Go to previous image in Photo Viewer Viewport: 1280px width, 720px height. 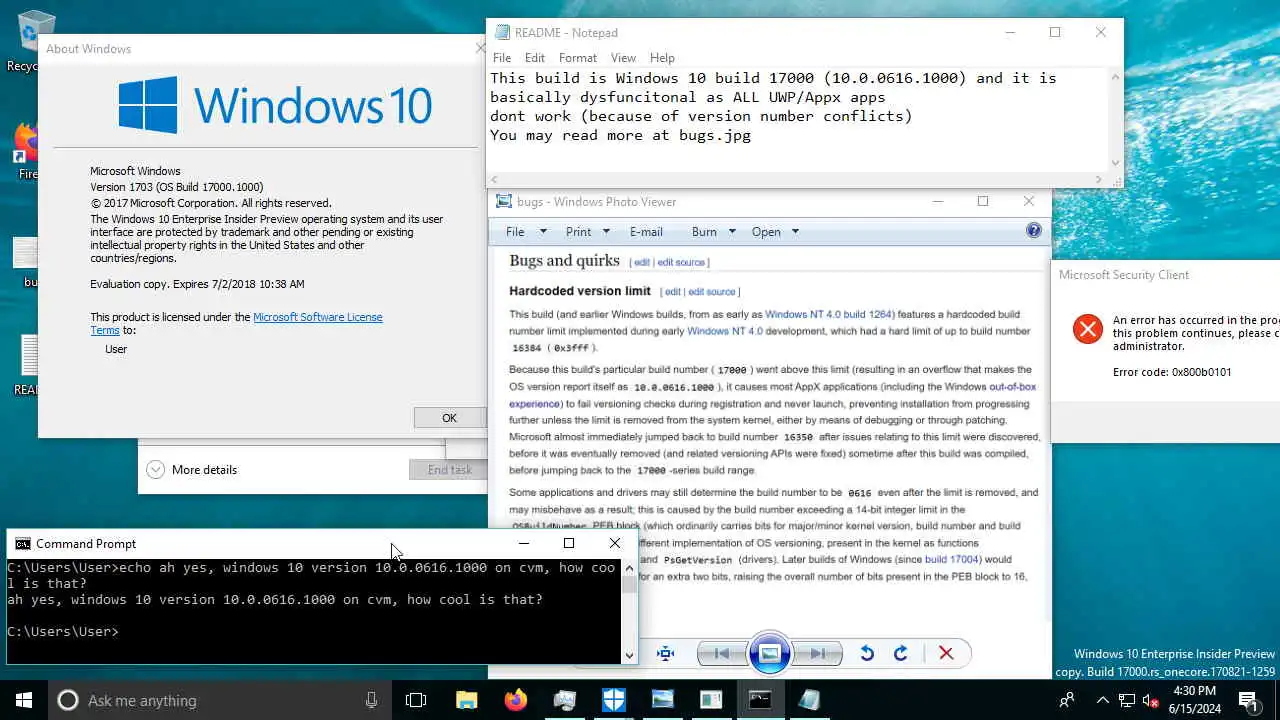(721, 653)
